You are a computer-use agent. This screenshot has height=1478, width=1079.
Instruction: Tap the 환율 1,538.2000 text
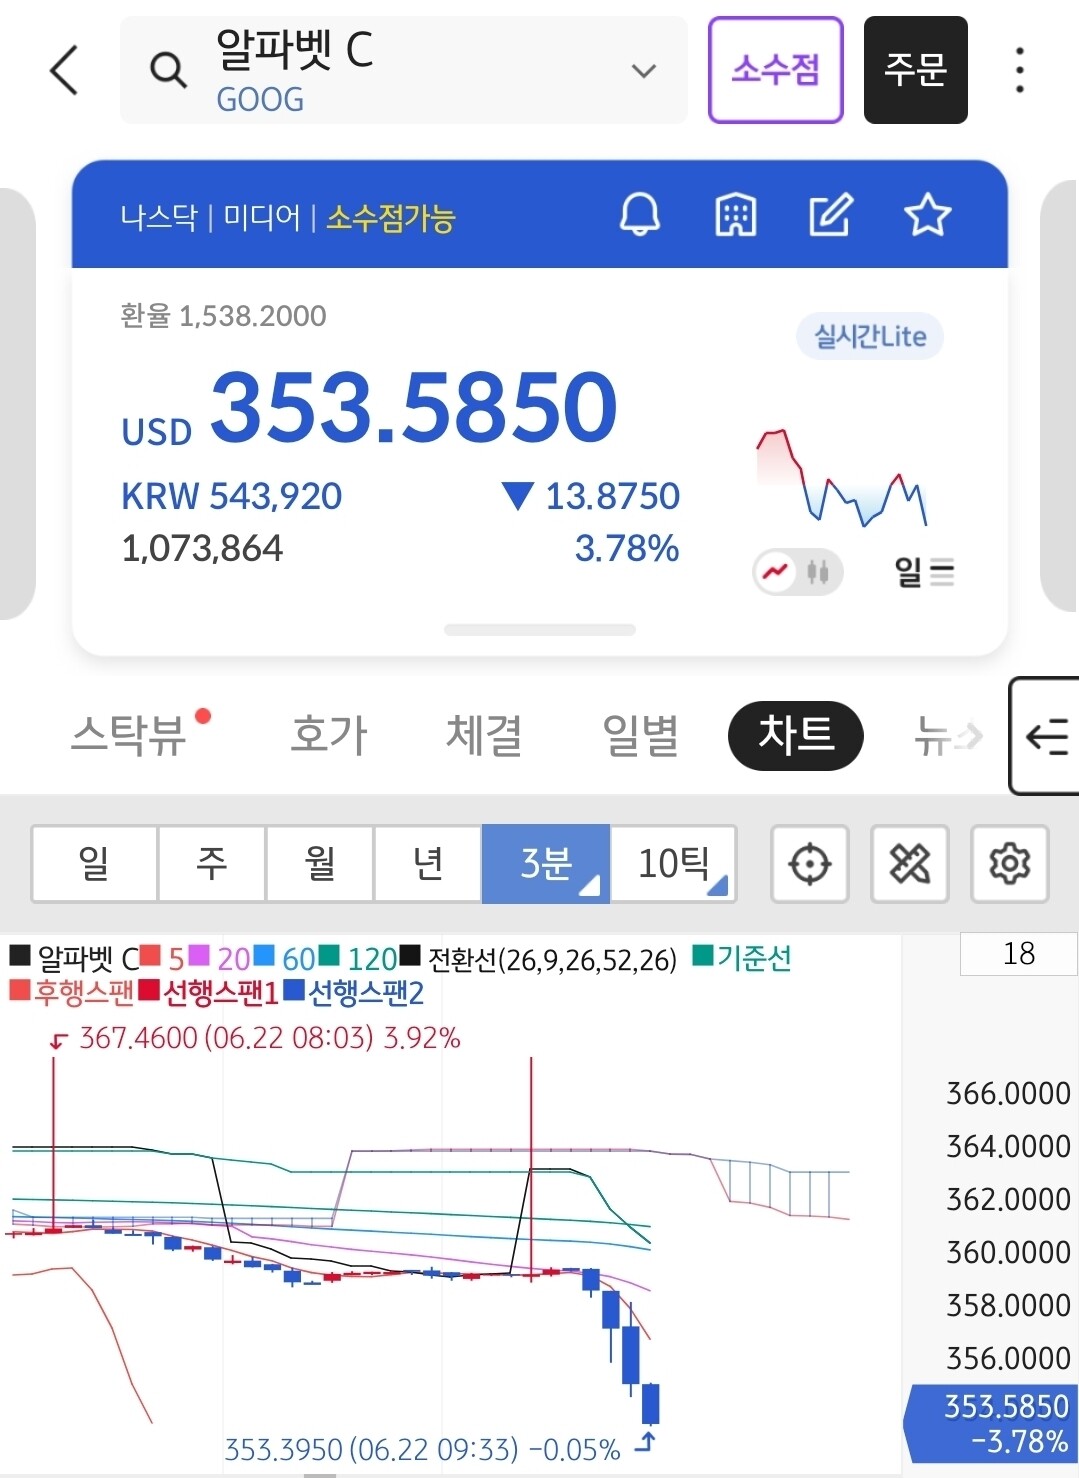[223, 316]
